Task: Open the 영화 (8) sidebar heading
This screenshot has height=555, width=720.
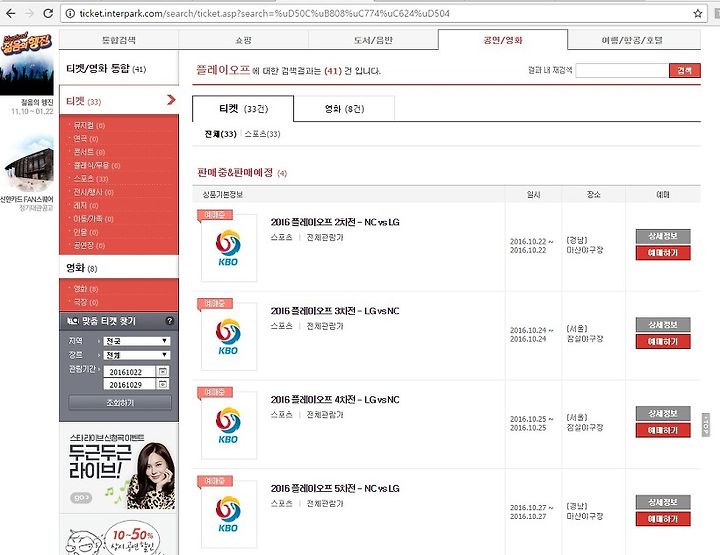Action: coord(82,268)
